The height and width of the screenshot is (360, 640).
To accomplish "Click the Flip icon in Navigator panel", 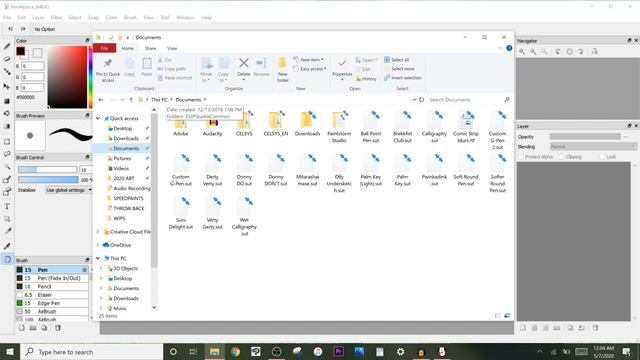I will pos(595,52).
